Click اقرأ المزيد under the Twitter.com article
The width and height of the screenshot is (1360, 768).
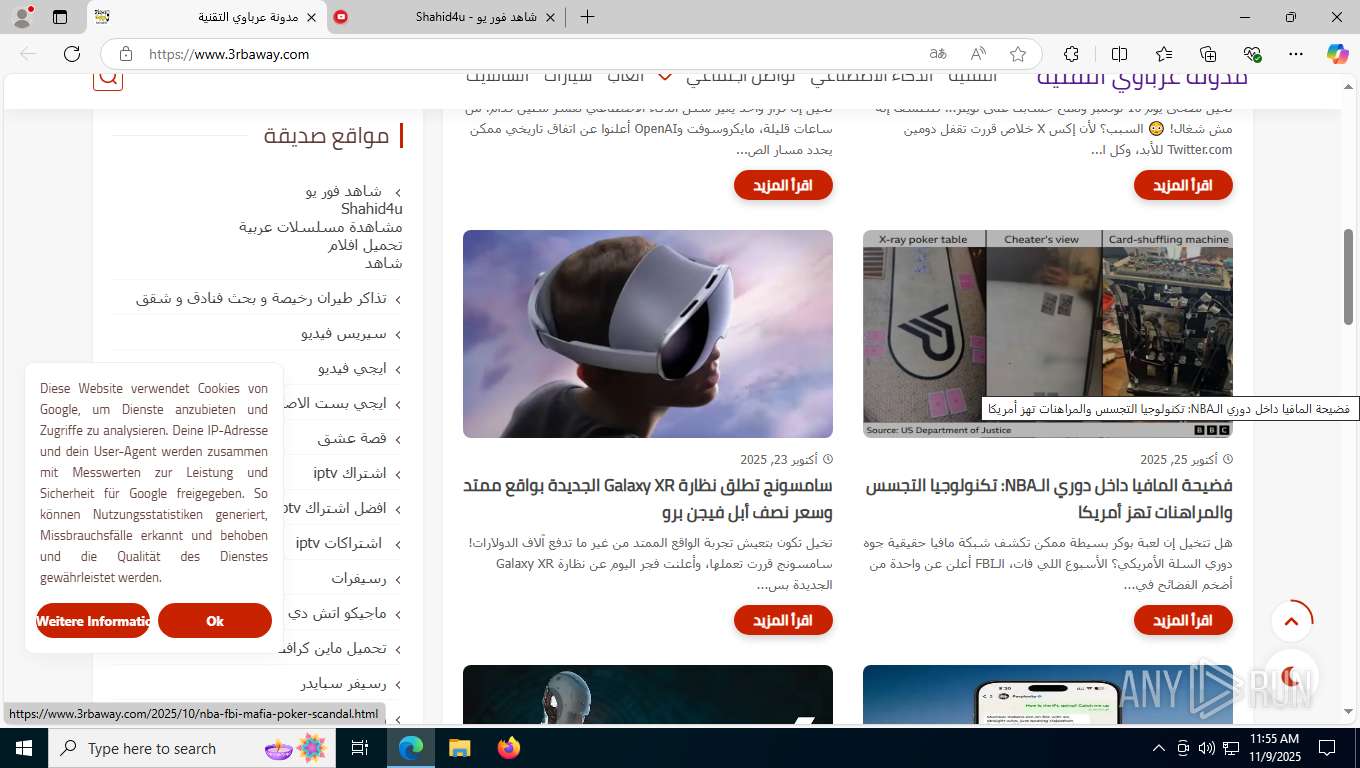point(1183,185)
